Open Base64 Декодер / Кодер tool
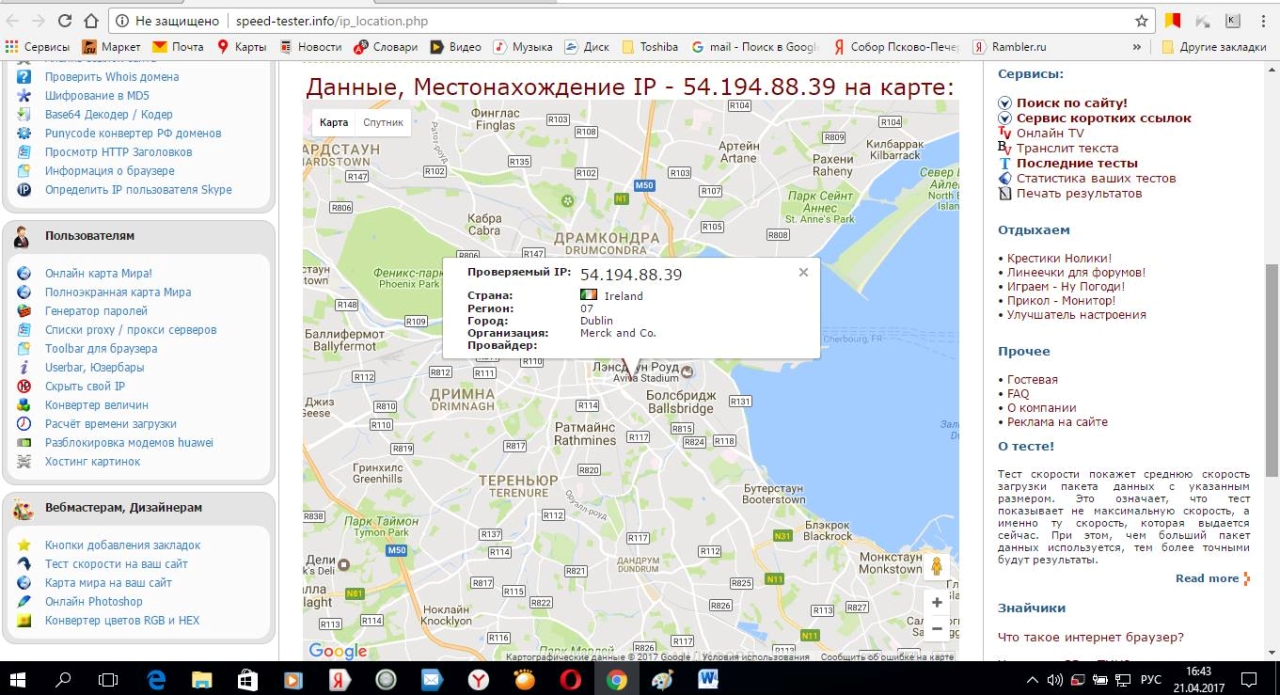 pyautogui.click(x=109, y=115)
